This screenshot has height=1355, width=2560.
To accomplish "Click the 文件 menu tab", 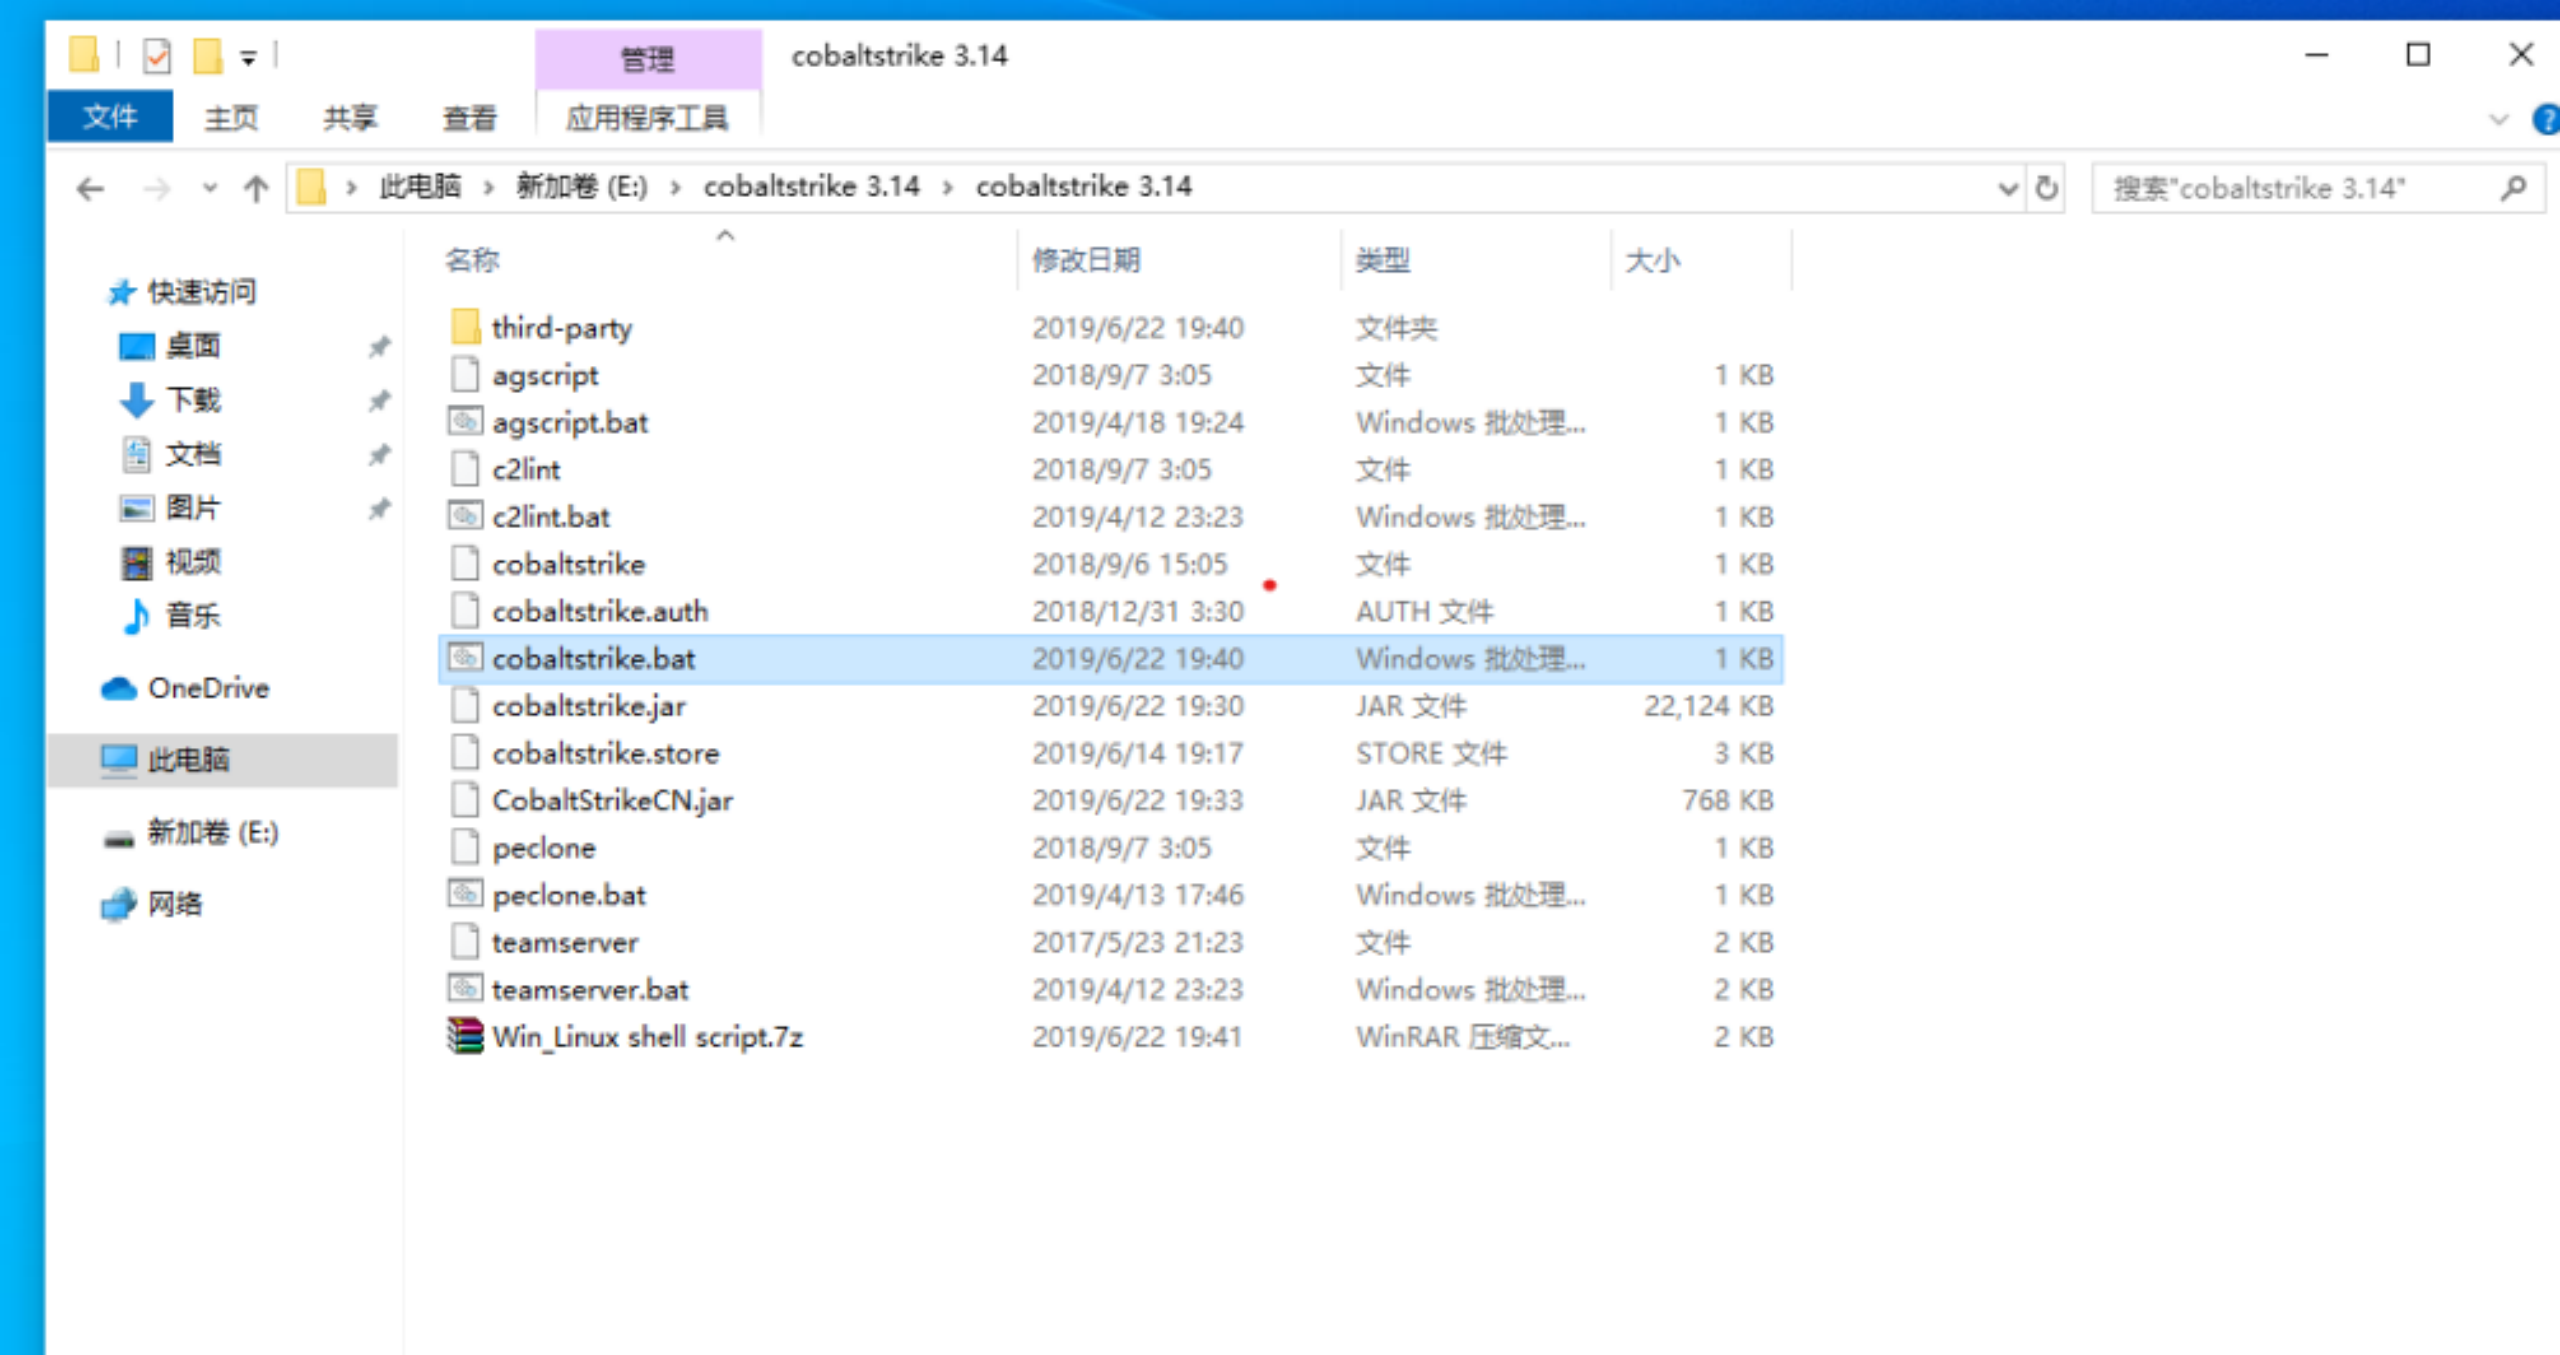I will pos(107,115).
